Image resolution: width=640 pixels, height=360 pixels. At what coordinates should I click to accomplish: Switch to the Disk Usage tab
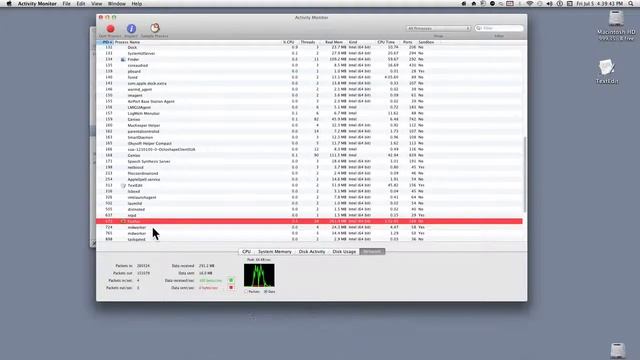(344, 251)
